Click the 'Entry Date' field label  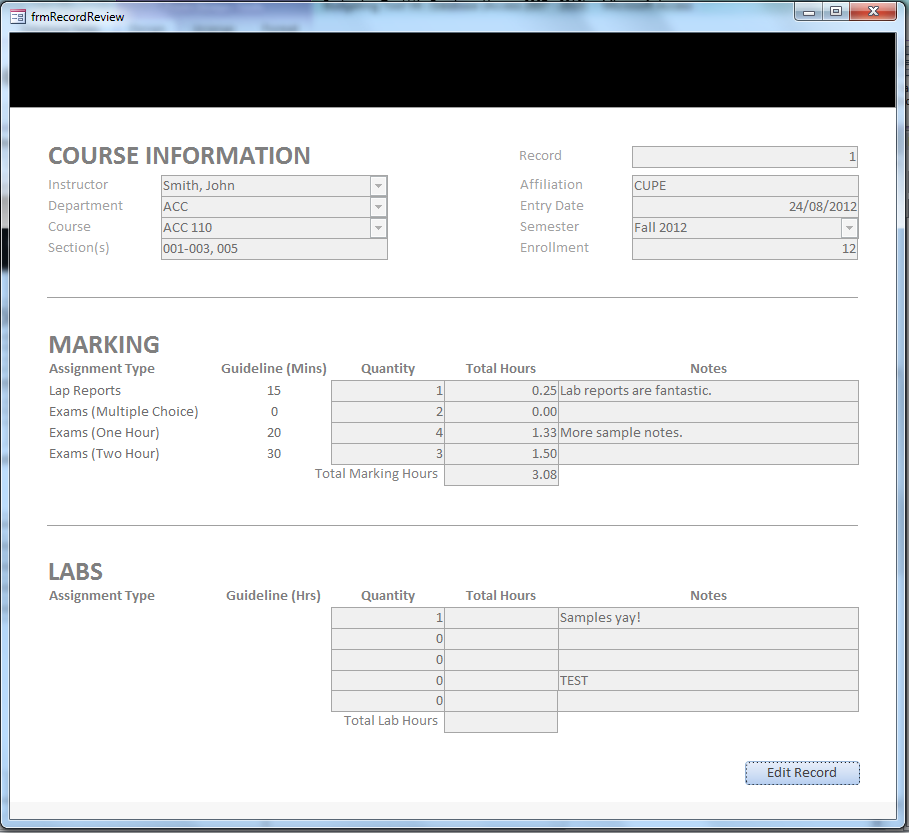pos(551,206)
